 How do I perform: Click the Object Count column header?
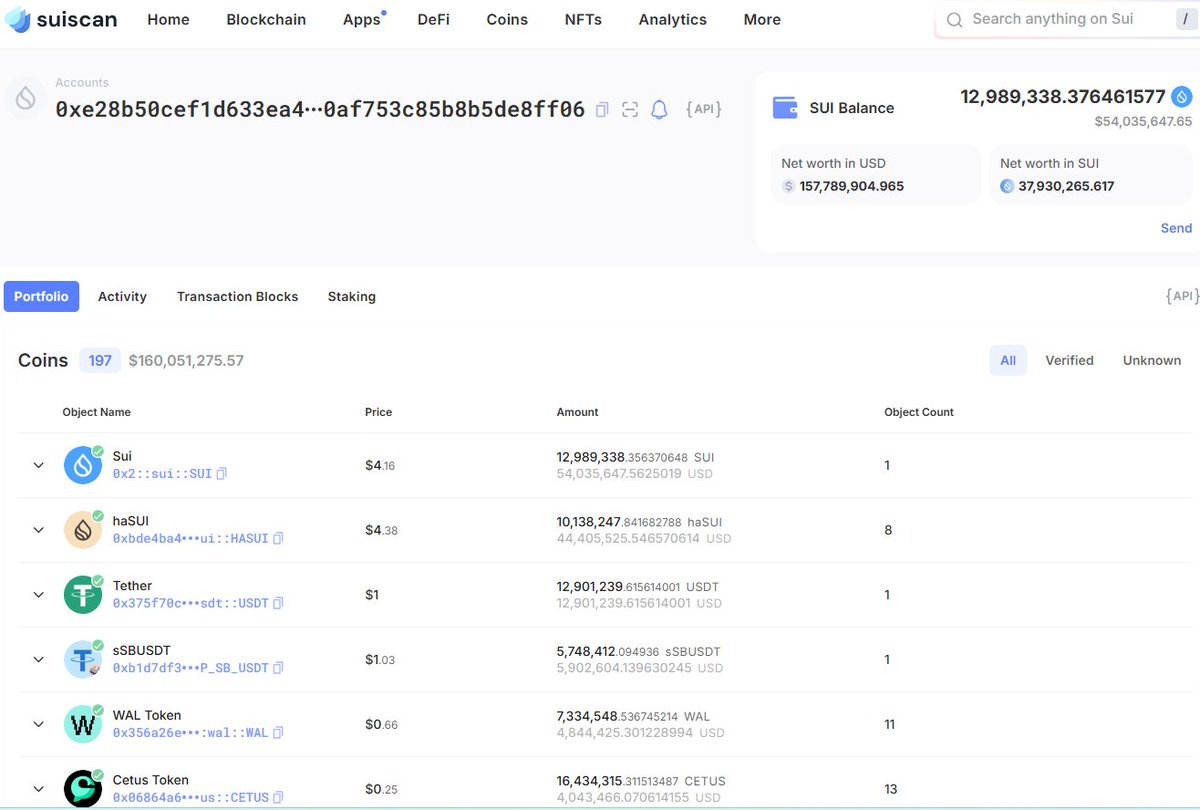[919, 412]
